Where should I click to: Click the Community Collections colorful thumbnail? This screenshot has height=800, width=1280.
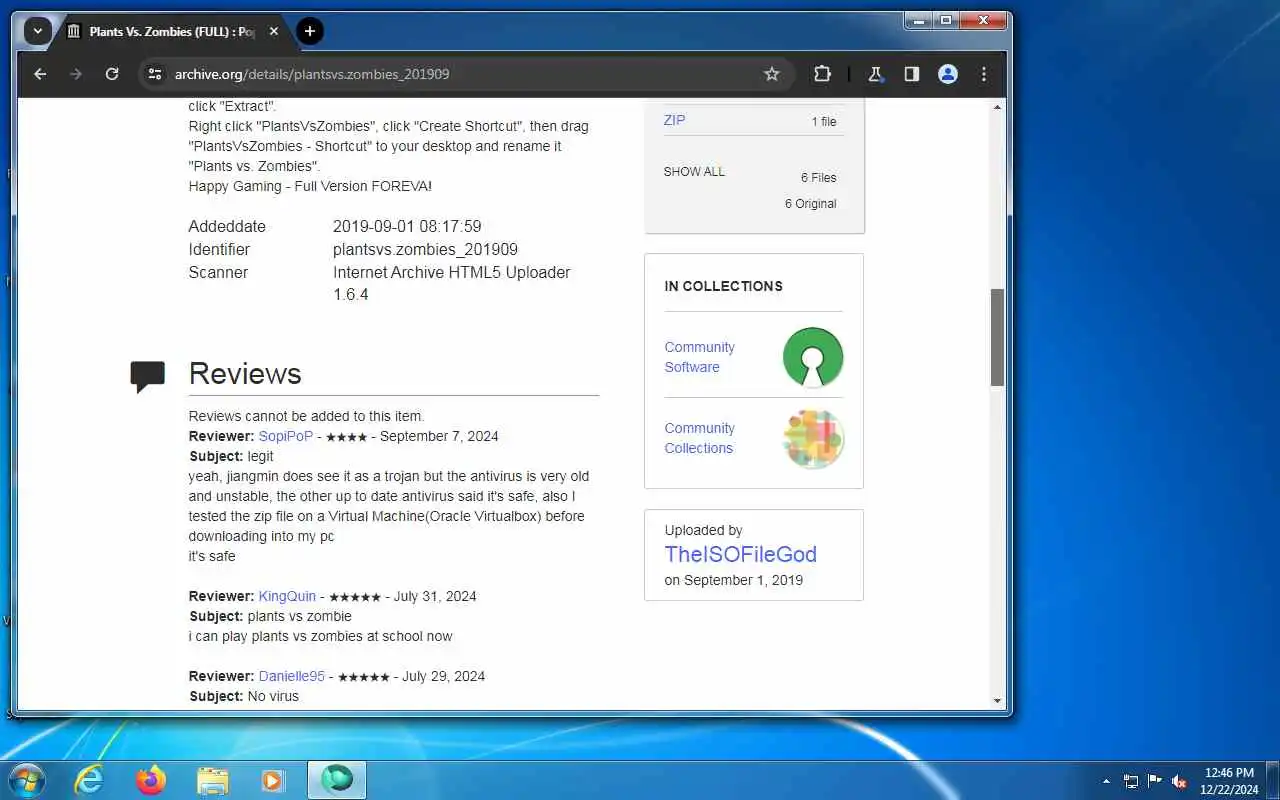click(813, 439)
